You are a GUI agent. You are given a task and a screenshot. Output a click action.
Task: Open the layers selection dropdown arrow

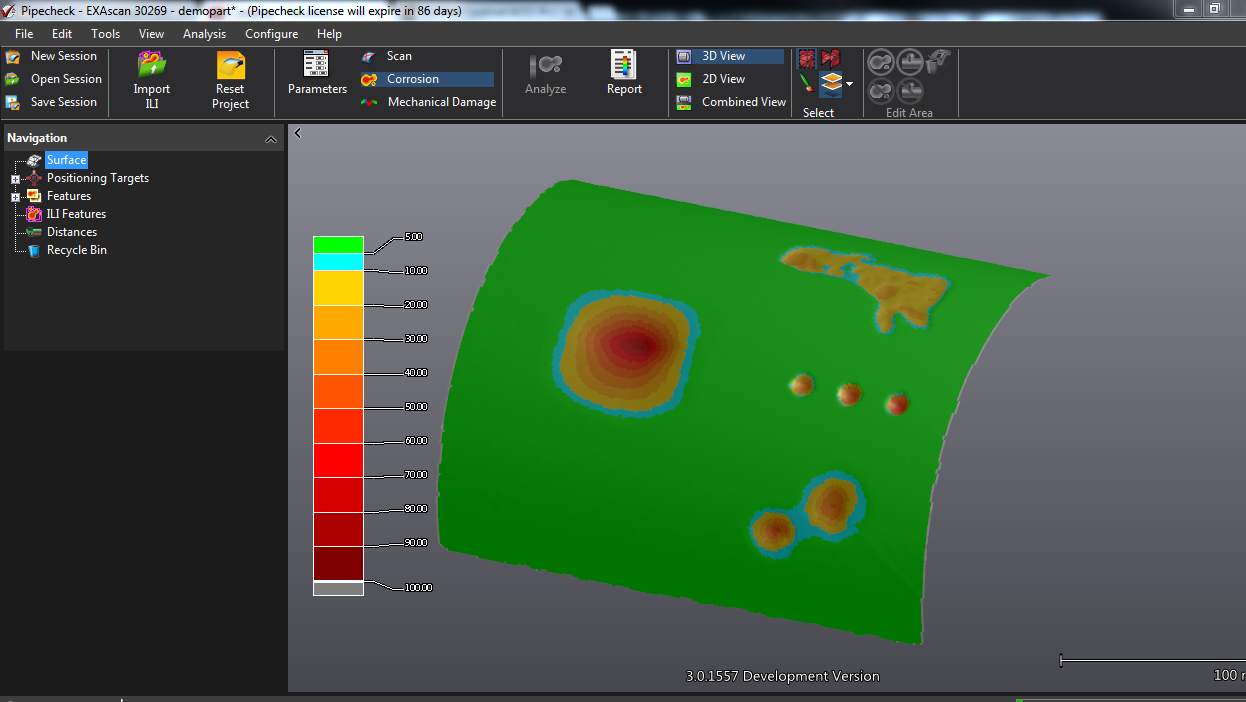click(x=849, y=84)
